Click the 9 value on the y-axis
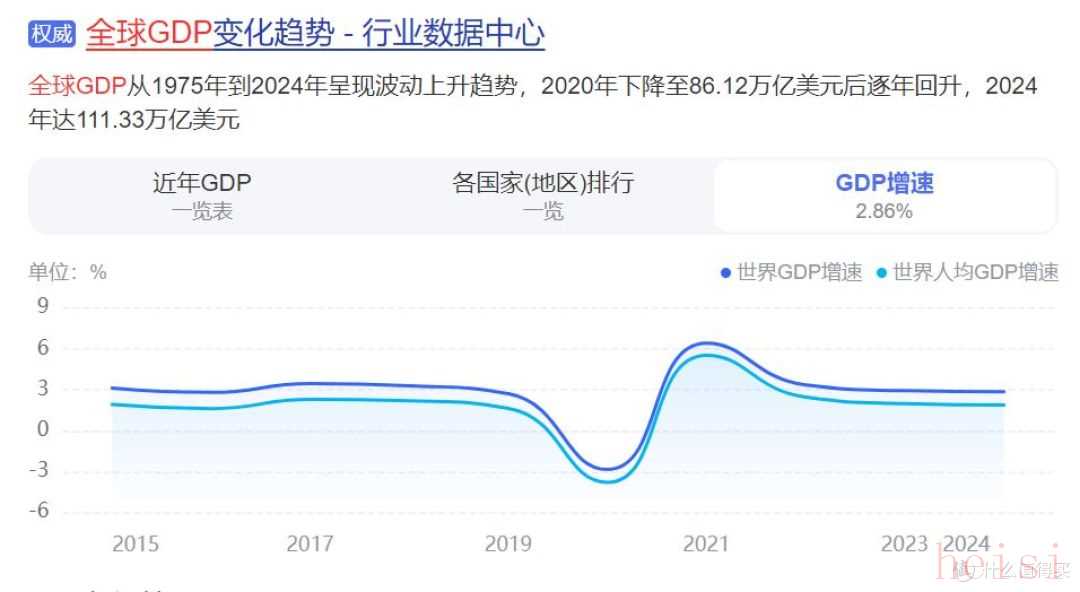 pos(43,307)
